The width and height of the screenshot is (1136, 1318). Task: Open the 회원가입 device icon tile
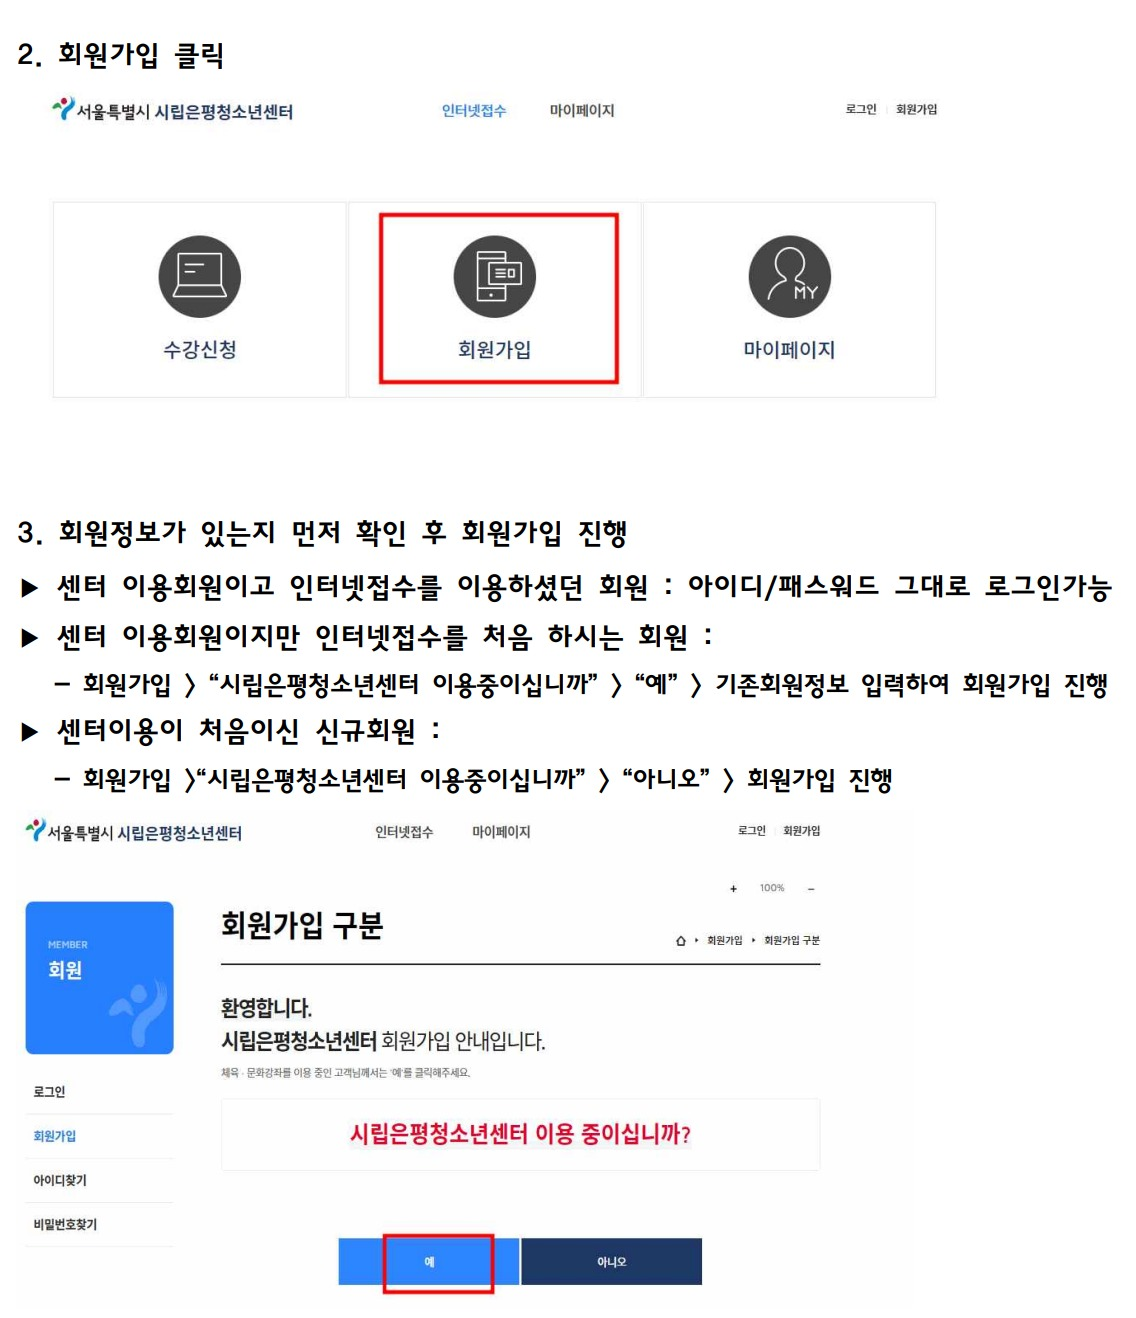(x=495, y=277)
